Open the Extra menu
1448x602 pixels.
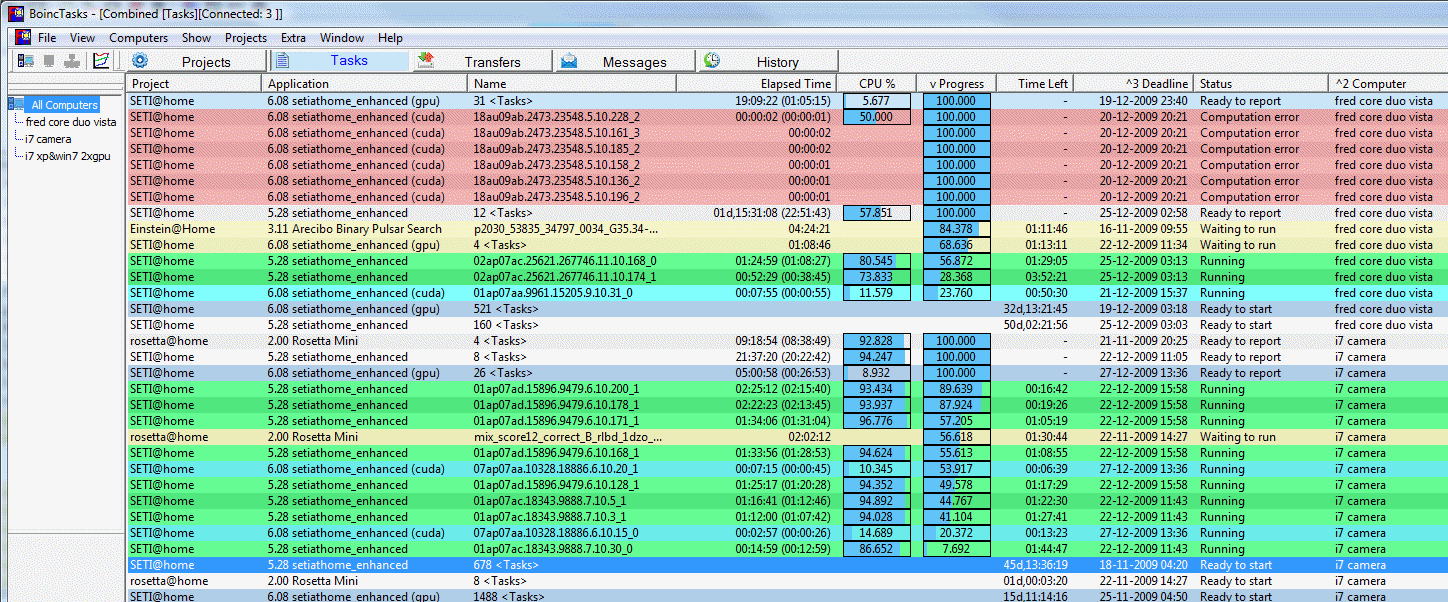(x=293, y=38)
